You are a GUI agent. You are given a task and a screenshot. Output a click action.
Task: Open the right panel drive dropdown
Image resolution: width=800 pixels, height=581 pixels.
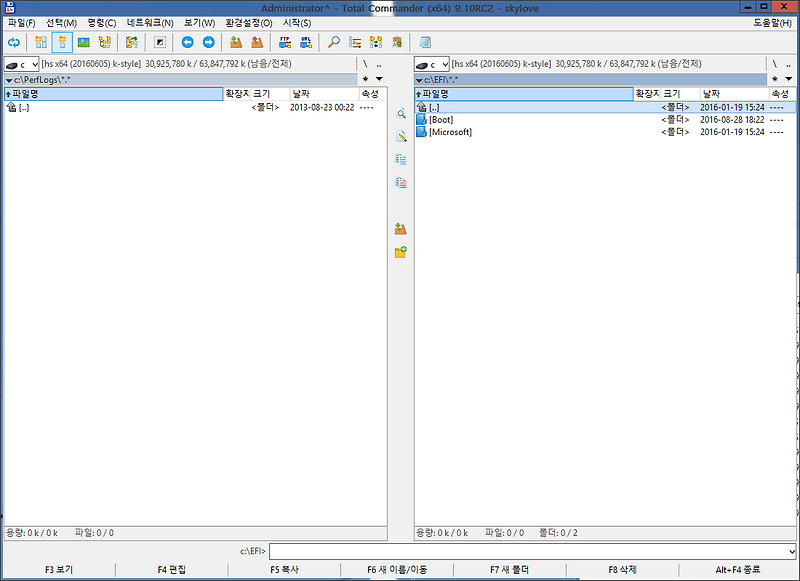pos(432,65)
